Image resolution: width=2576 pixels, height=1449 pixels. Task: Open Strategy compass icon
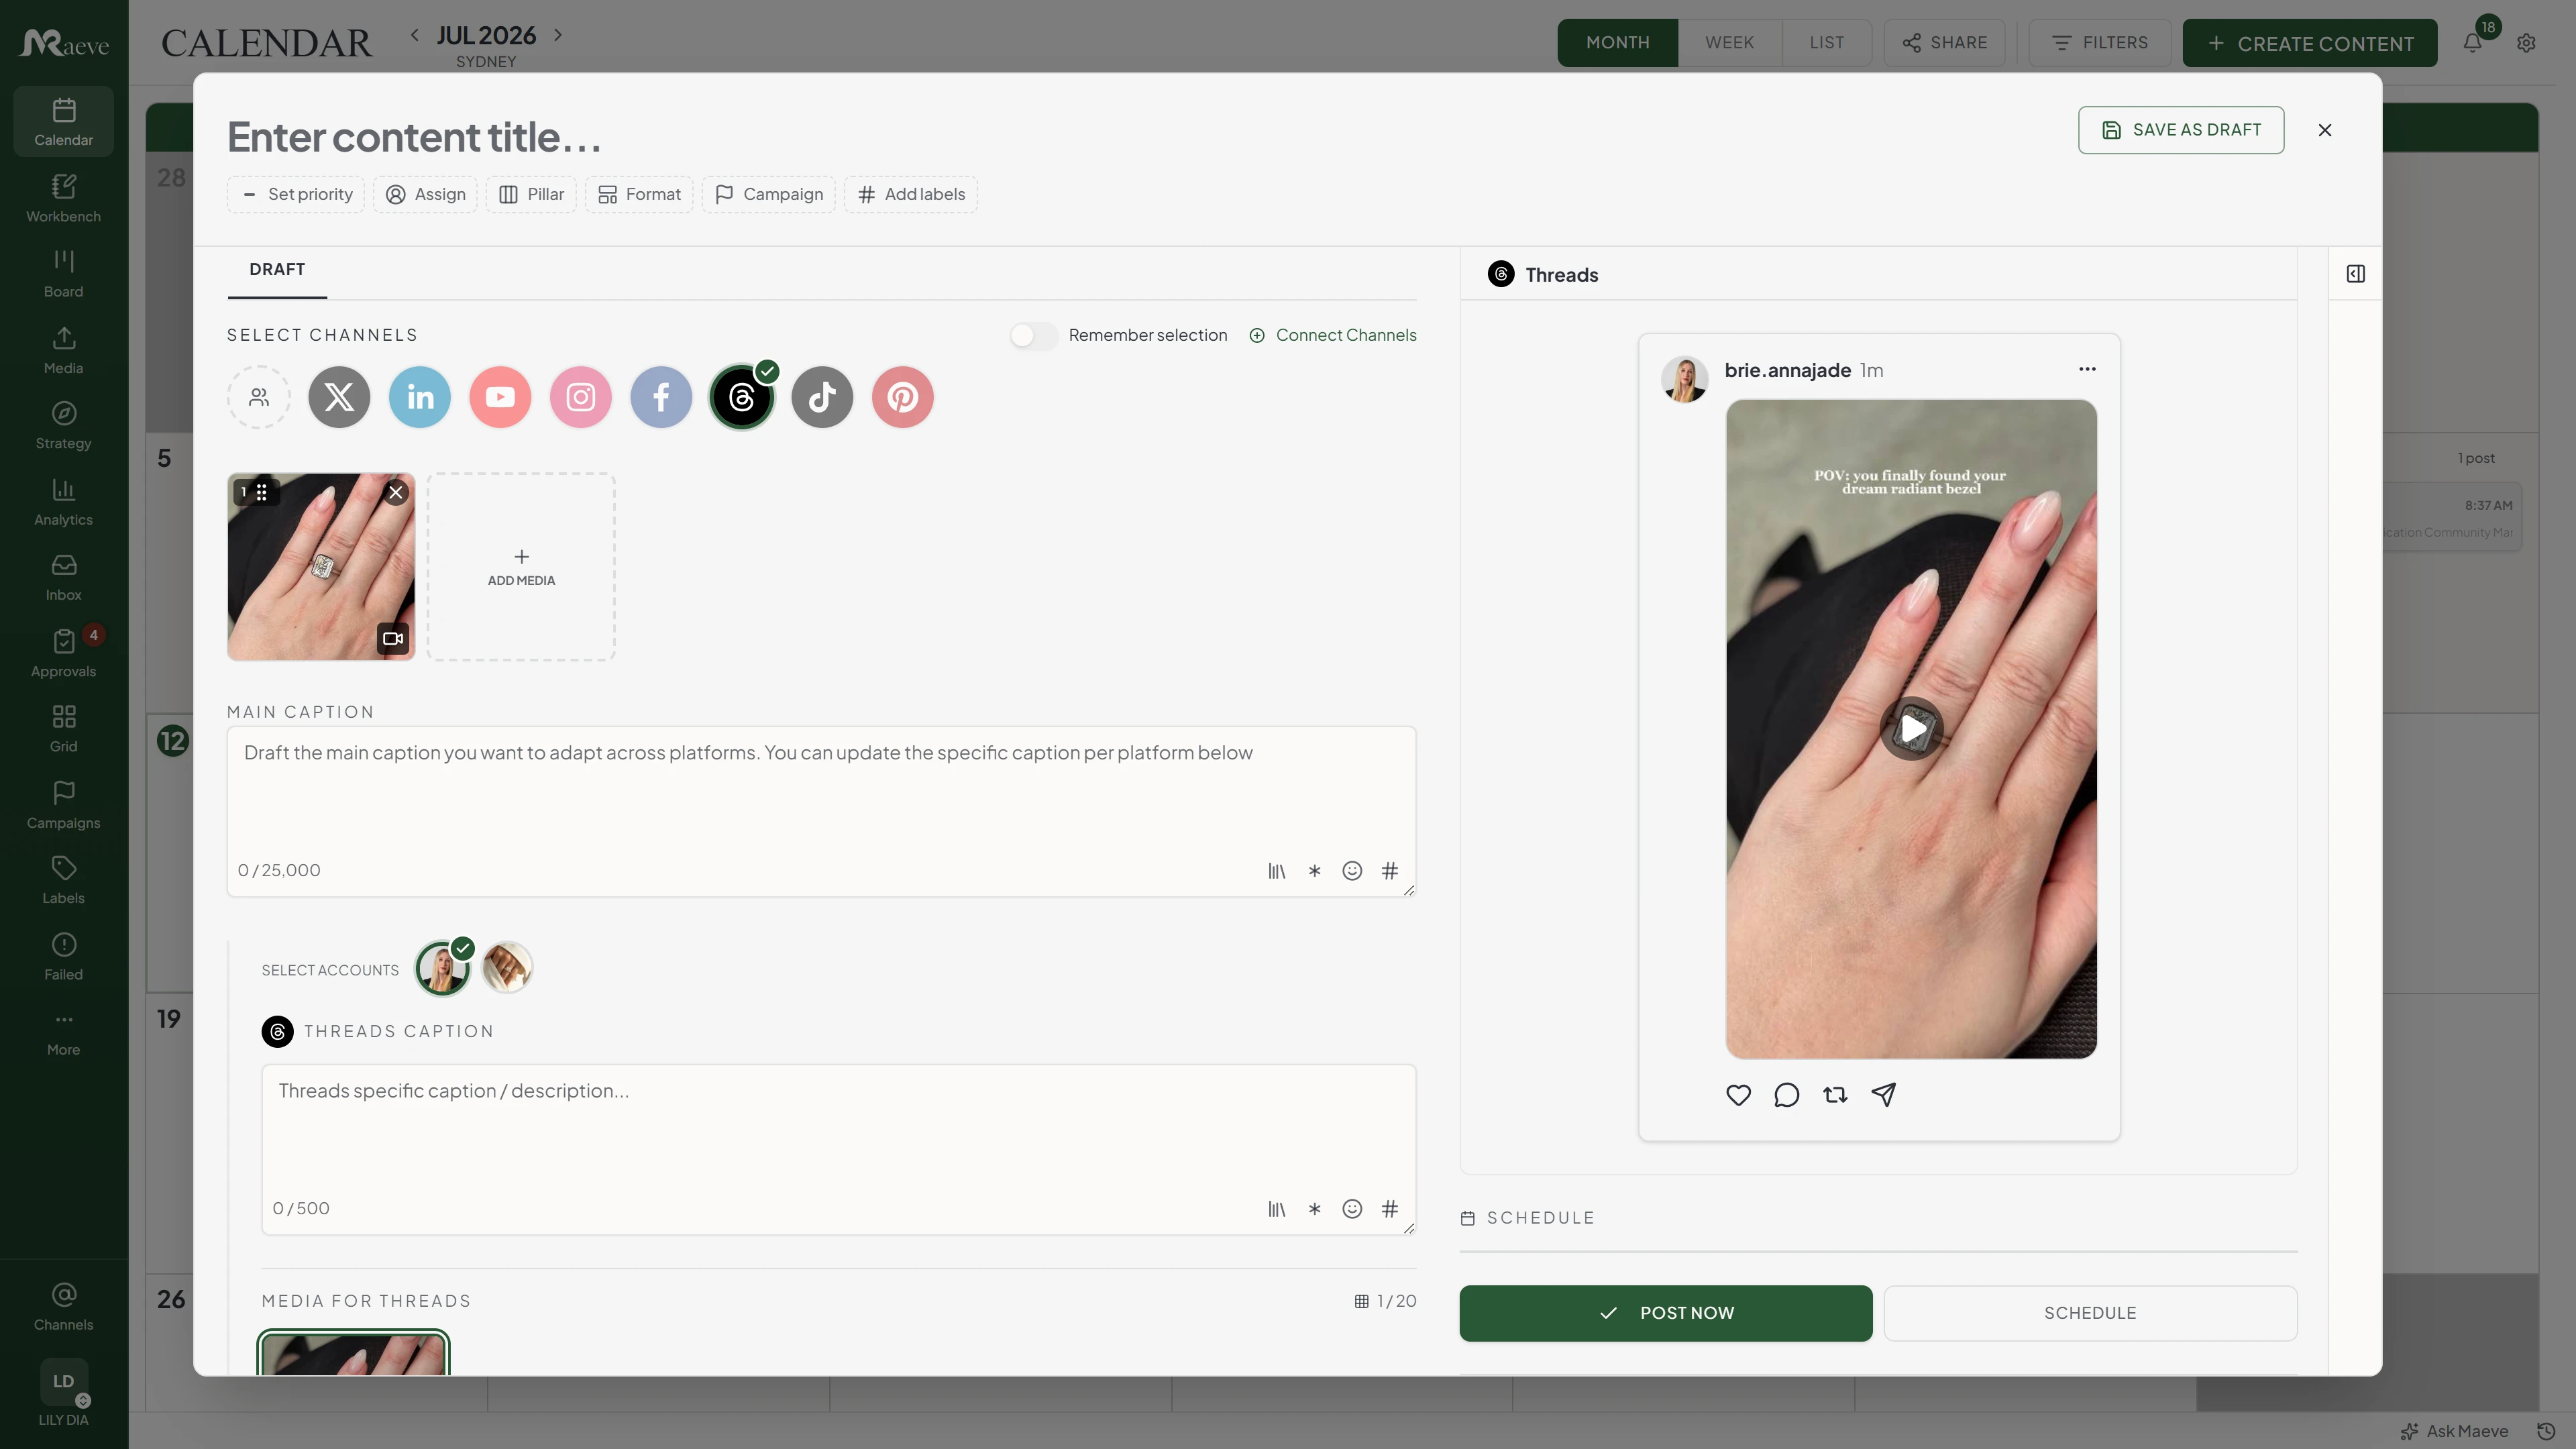pos(63,425)
